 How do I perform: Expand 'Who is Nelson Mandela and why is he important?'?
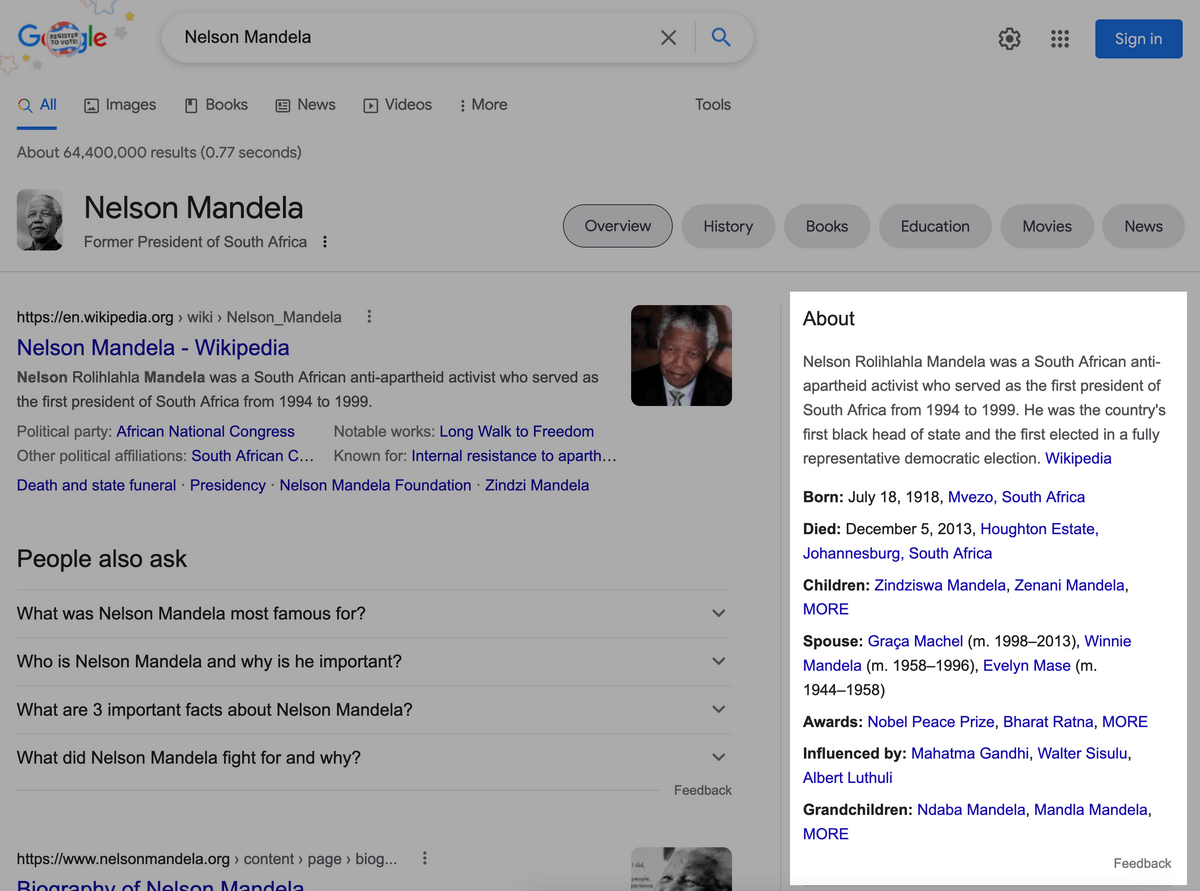[374, 662]
